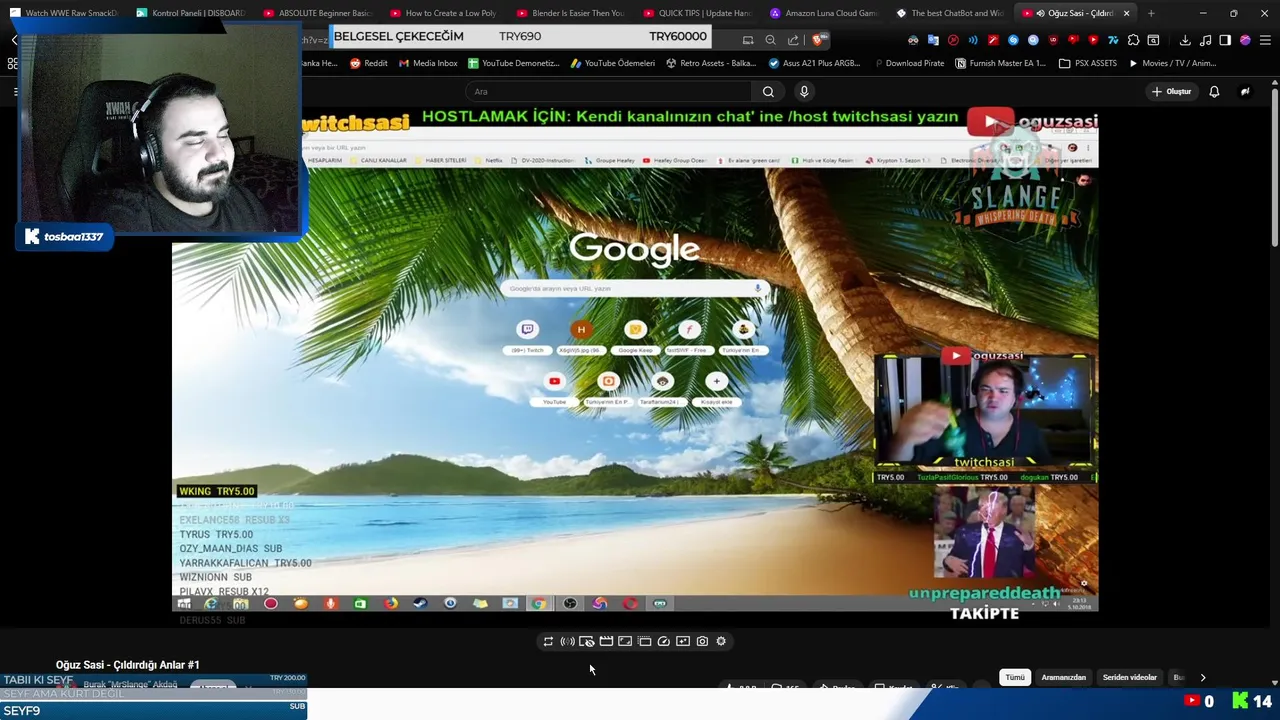Click the translate extension icon in toolbar
The image size is (1280, 720).
click(x=933, y=40)
